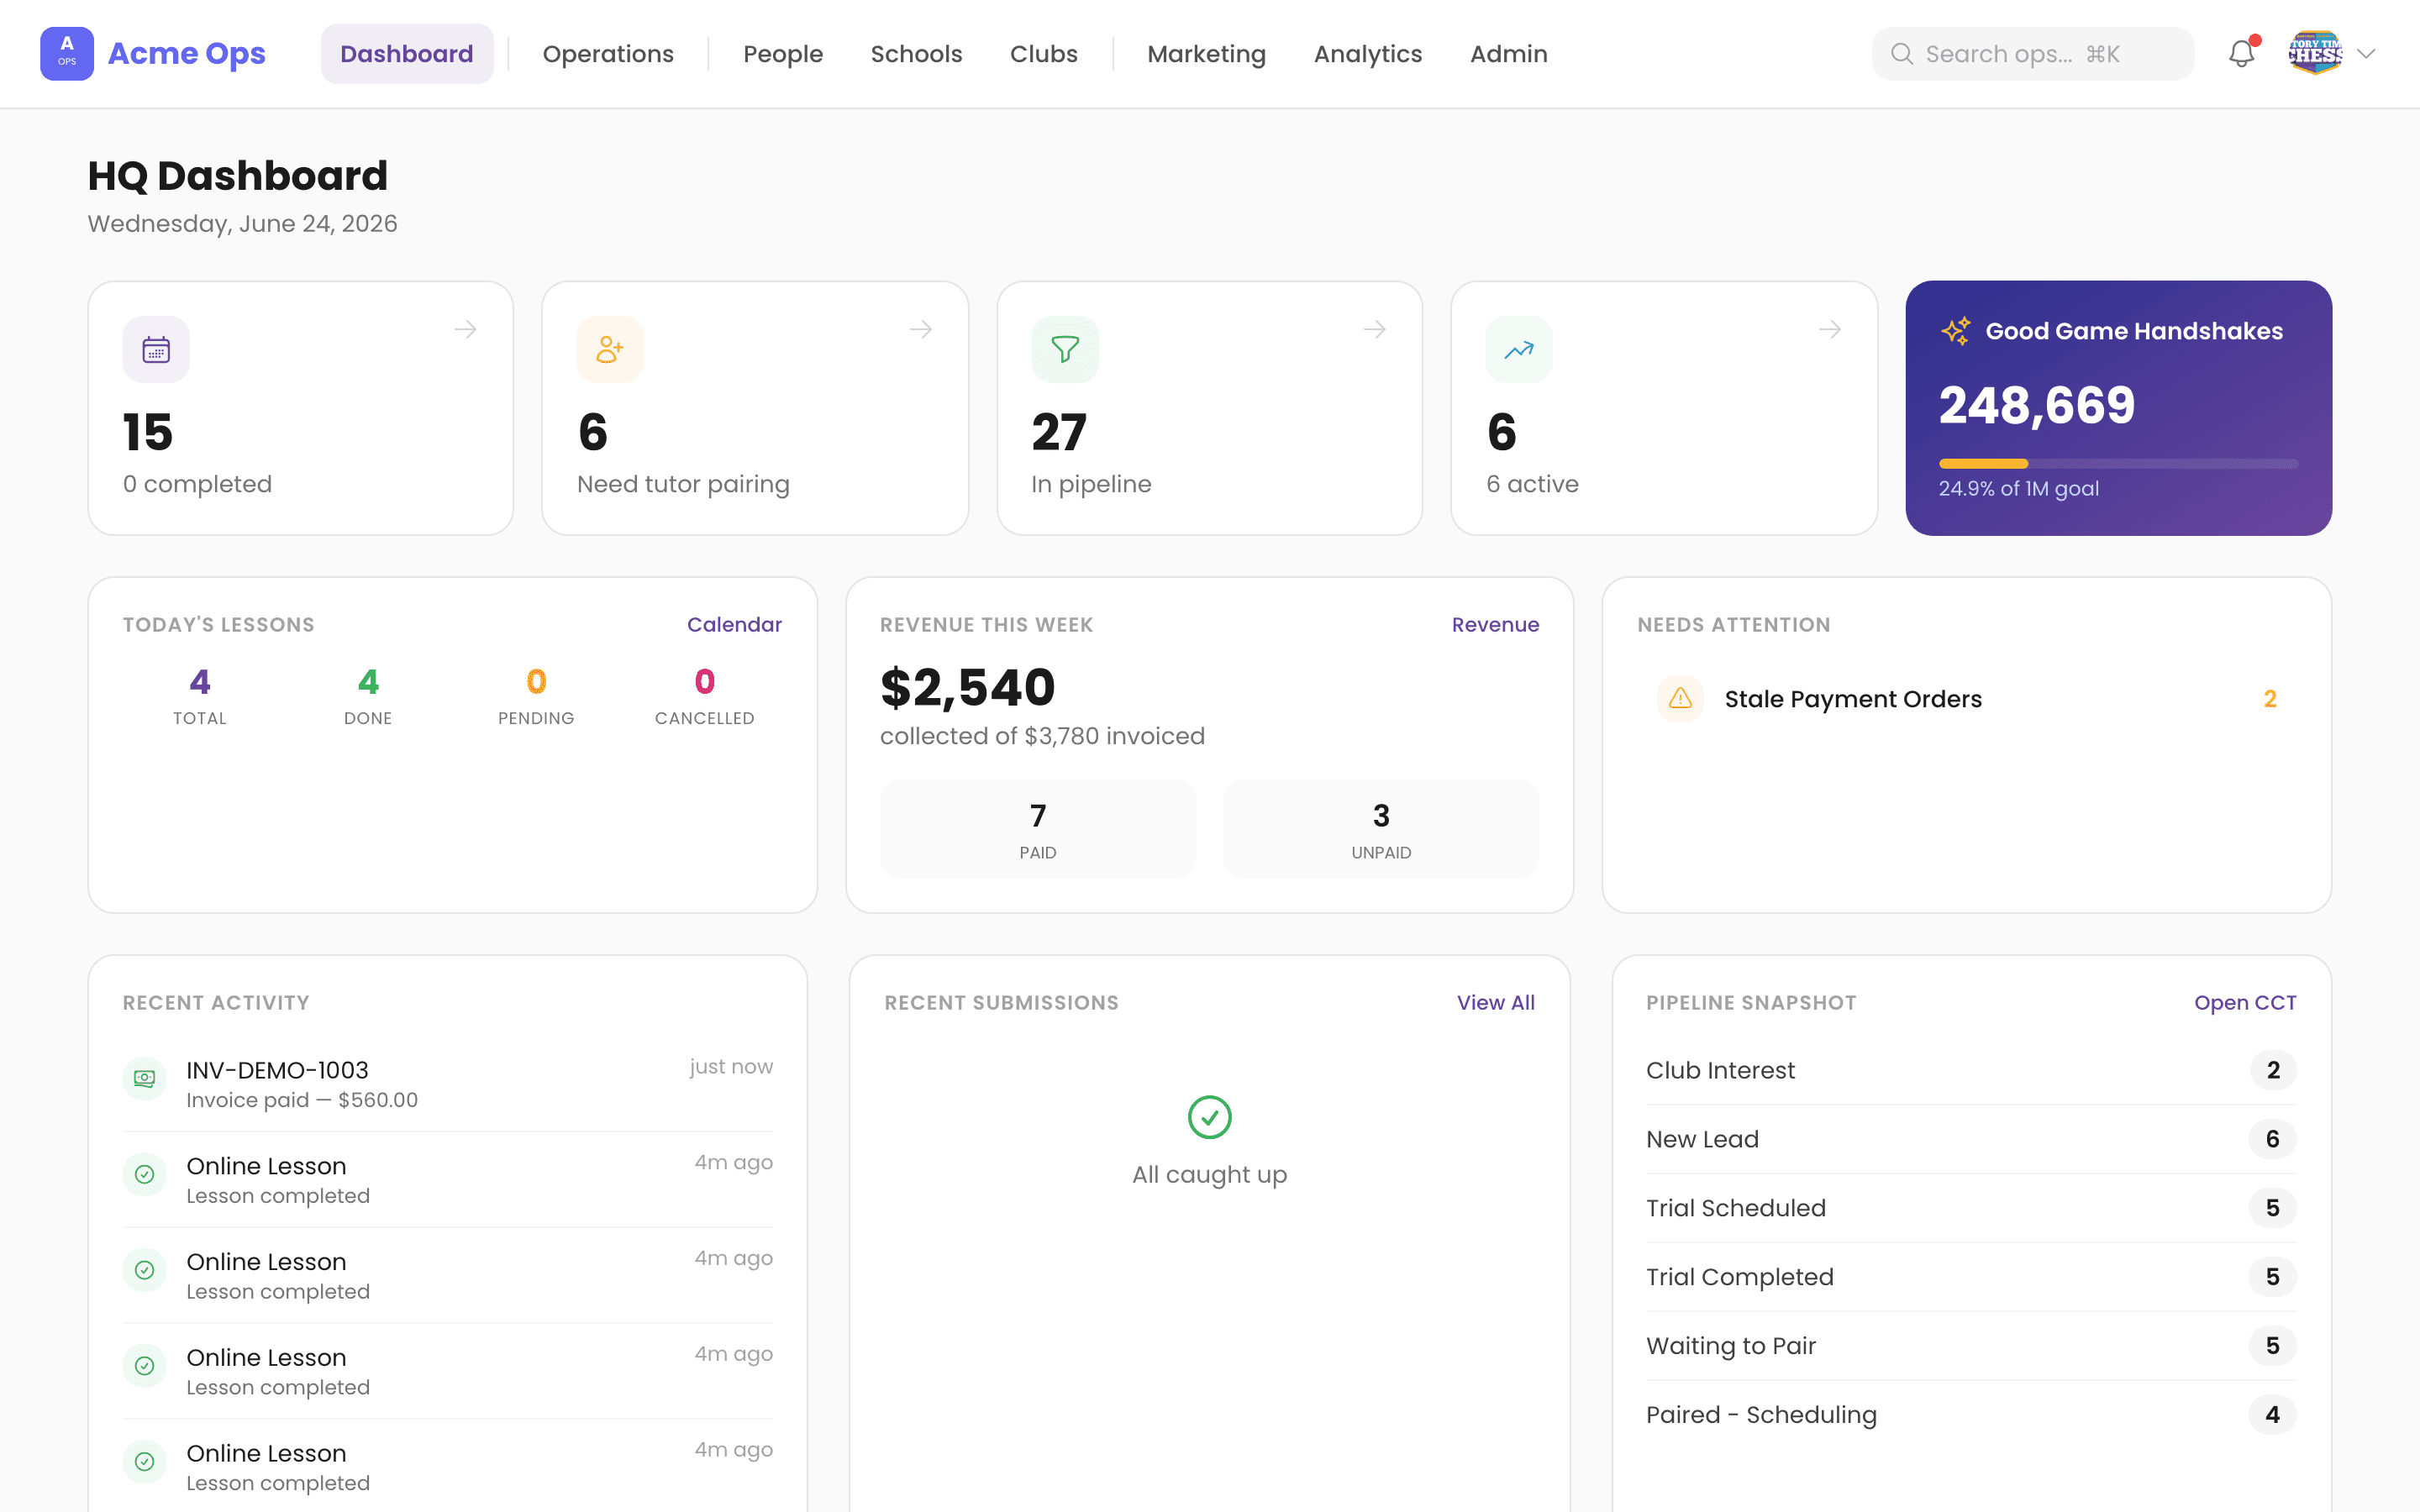Focus the Search ops field
This screenshot has height=1512, width=2420.
tap(2033, 54)
